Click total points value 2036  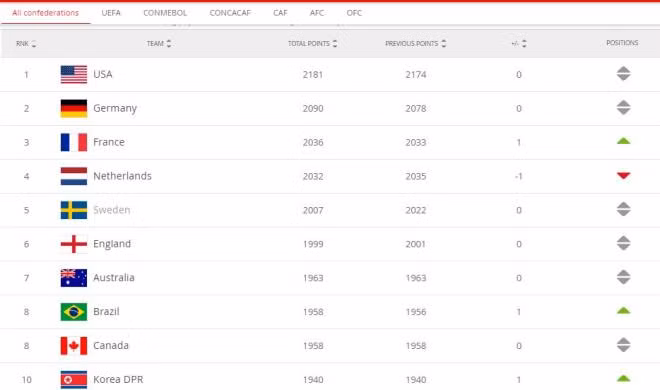point(313,143)
